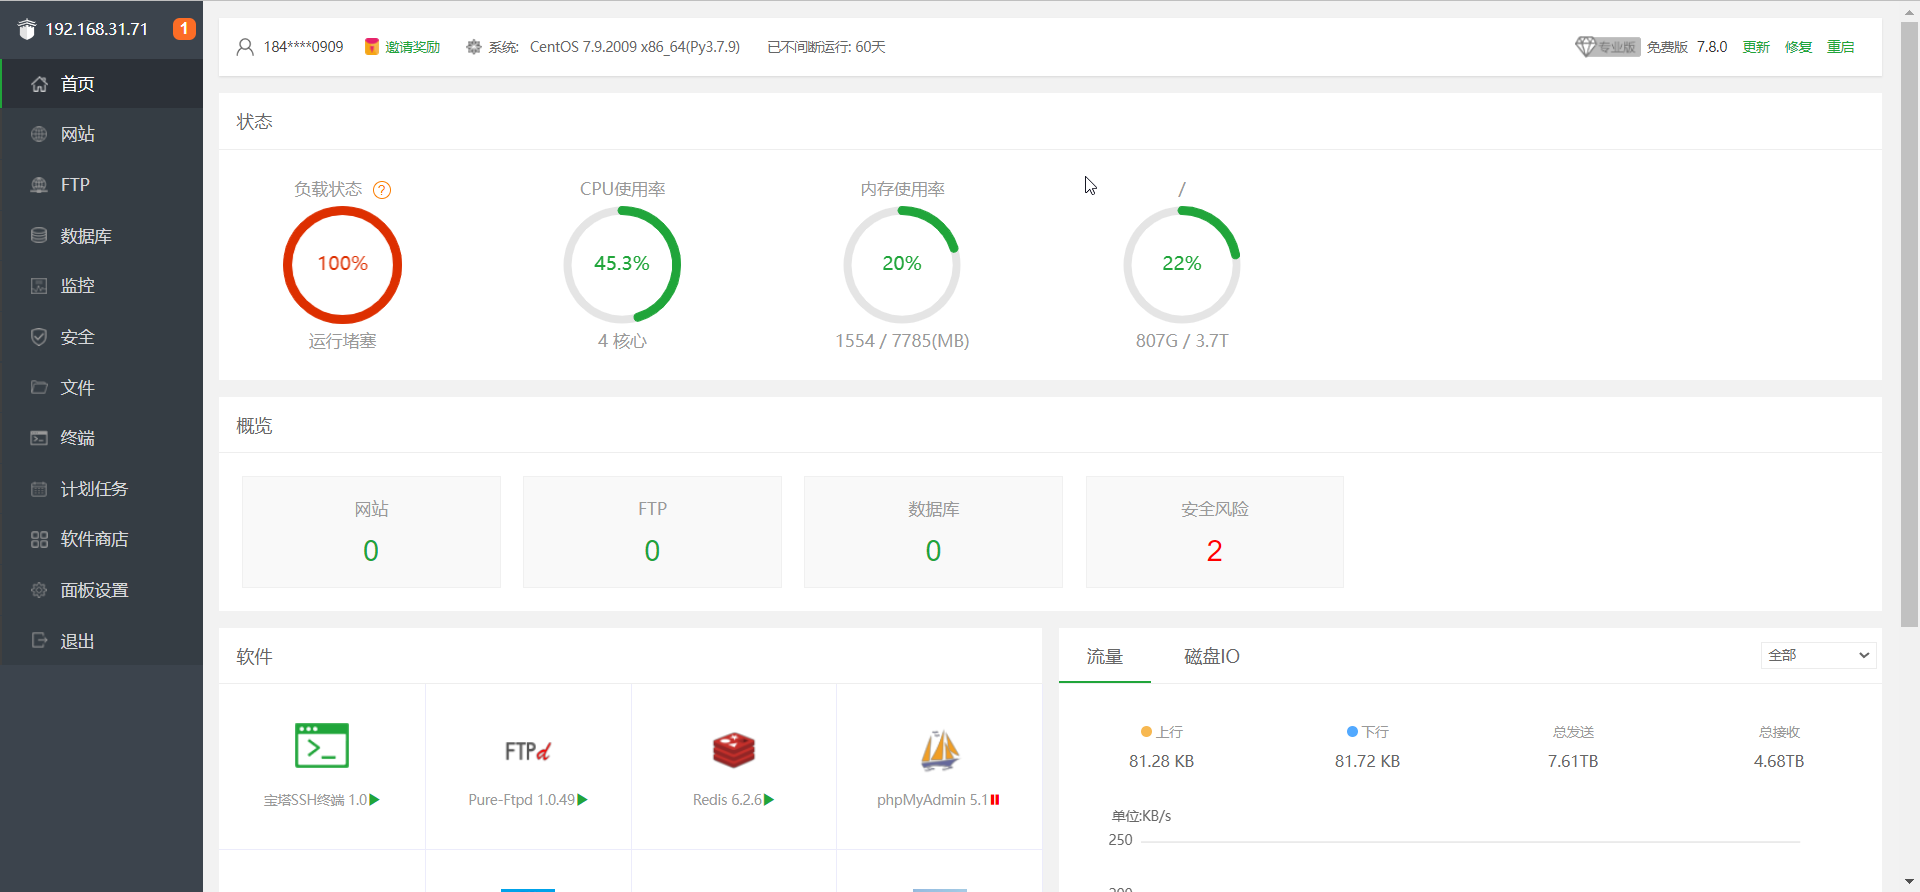
Task: Switch to the 磁盘IO tab
Action: pos(1212,657)
